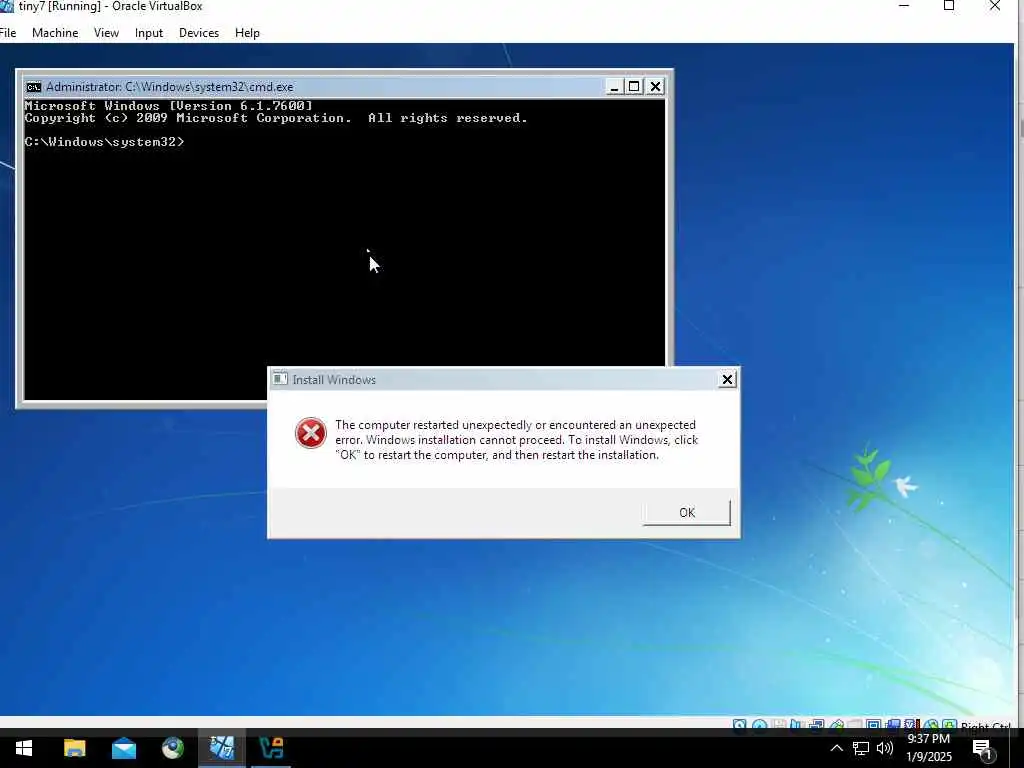Open the Input menu
The image size is (1024, 768).
coord(149,33)
